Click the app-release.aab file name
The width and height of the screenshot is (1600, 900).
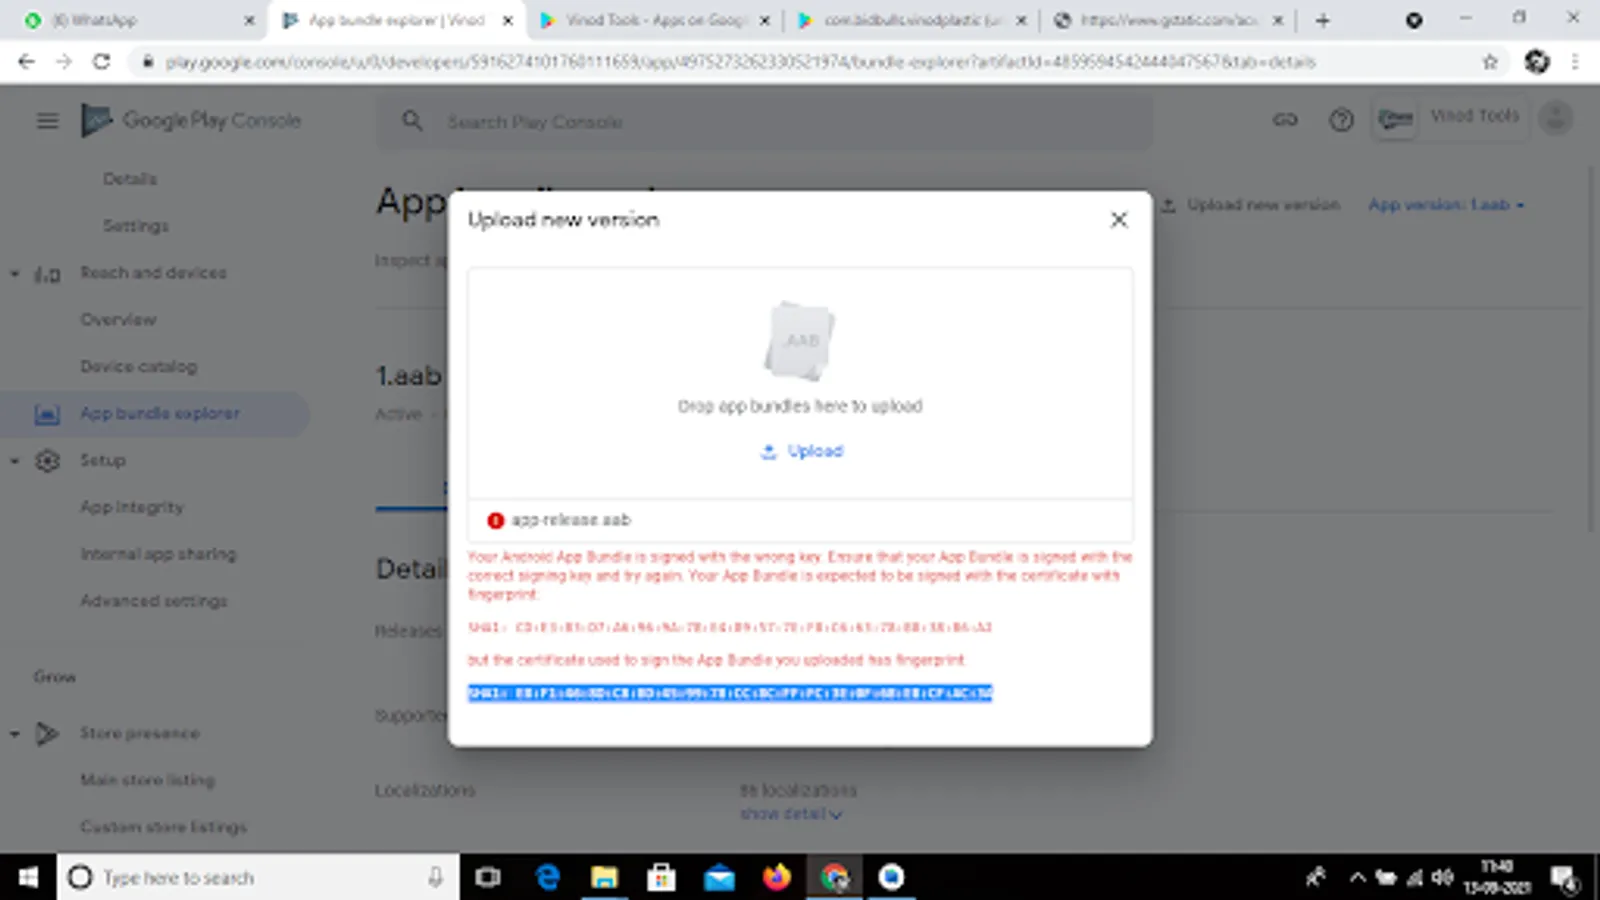click(571, 520)
